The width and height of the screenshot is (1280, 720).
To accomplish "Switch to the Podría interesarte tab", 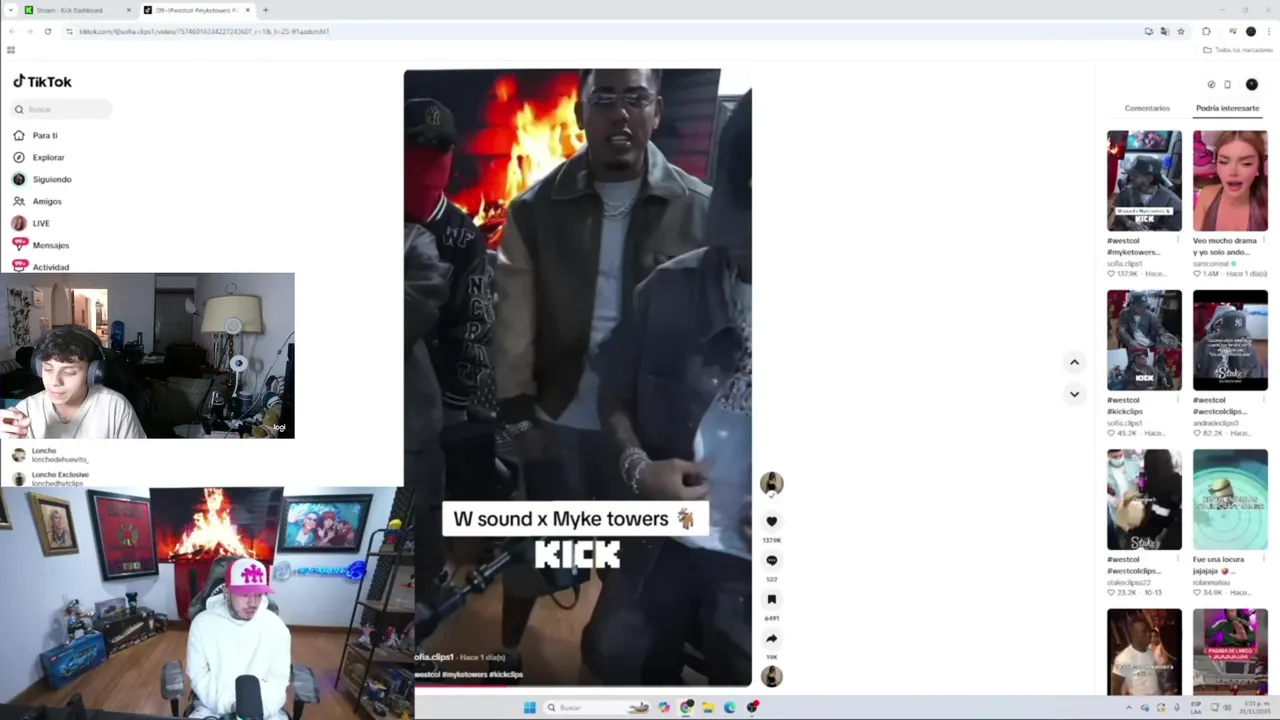I will click(x=1227, y=108).
